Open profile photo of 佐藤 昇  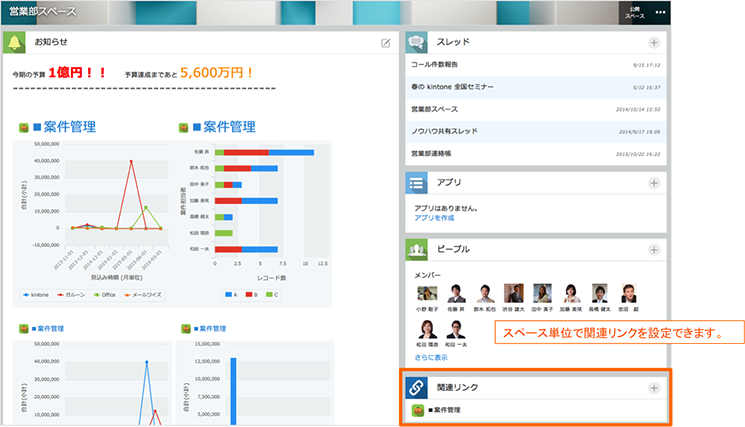[x=456, y=294]
